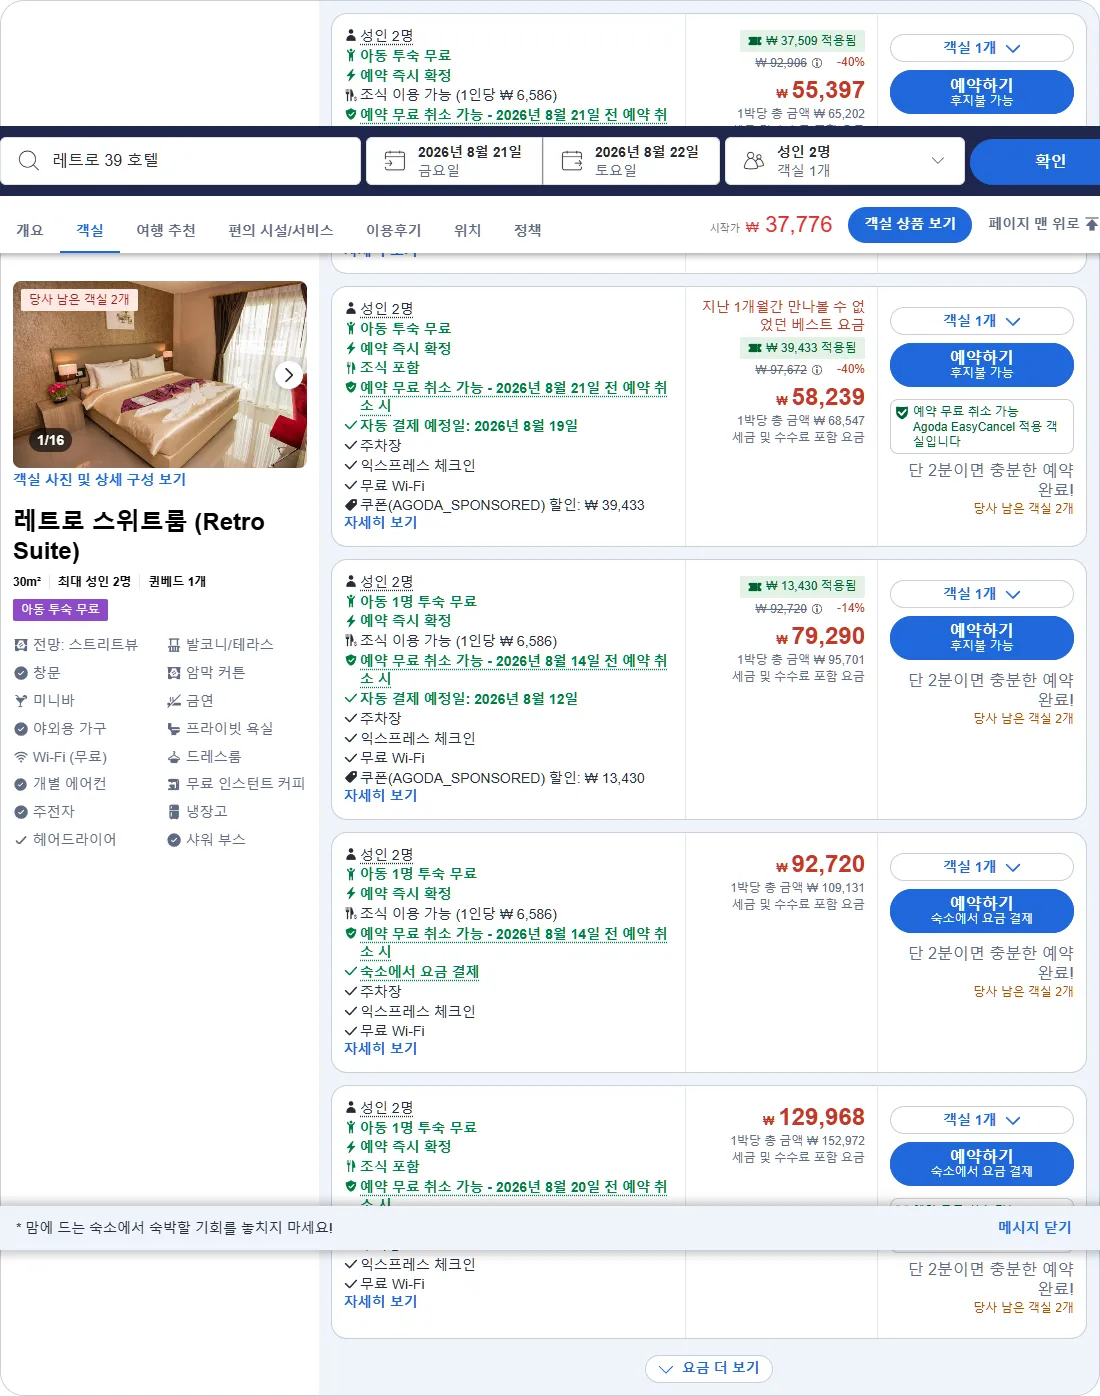
Task: Close the notice with 메시지 닫기
Action: click(x=1035, y=1227)
